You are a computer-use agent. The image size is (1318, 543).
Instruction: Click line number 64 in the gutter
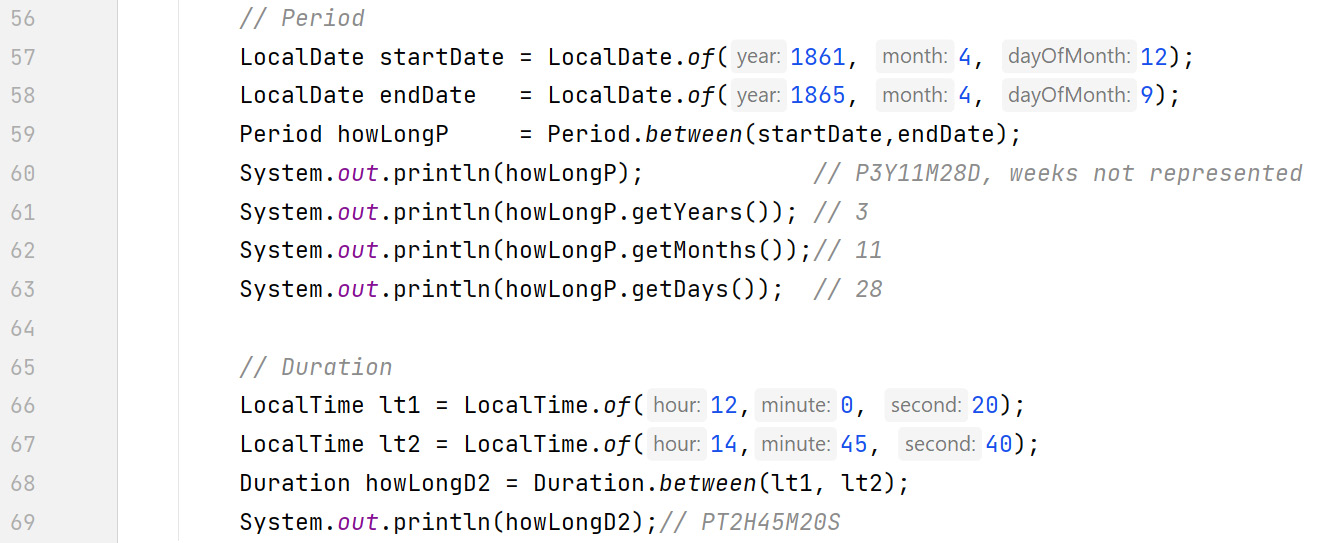[22, 328]
